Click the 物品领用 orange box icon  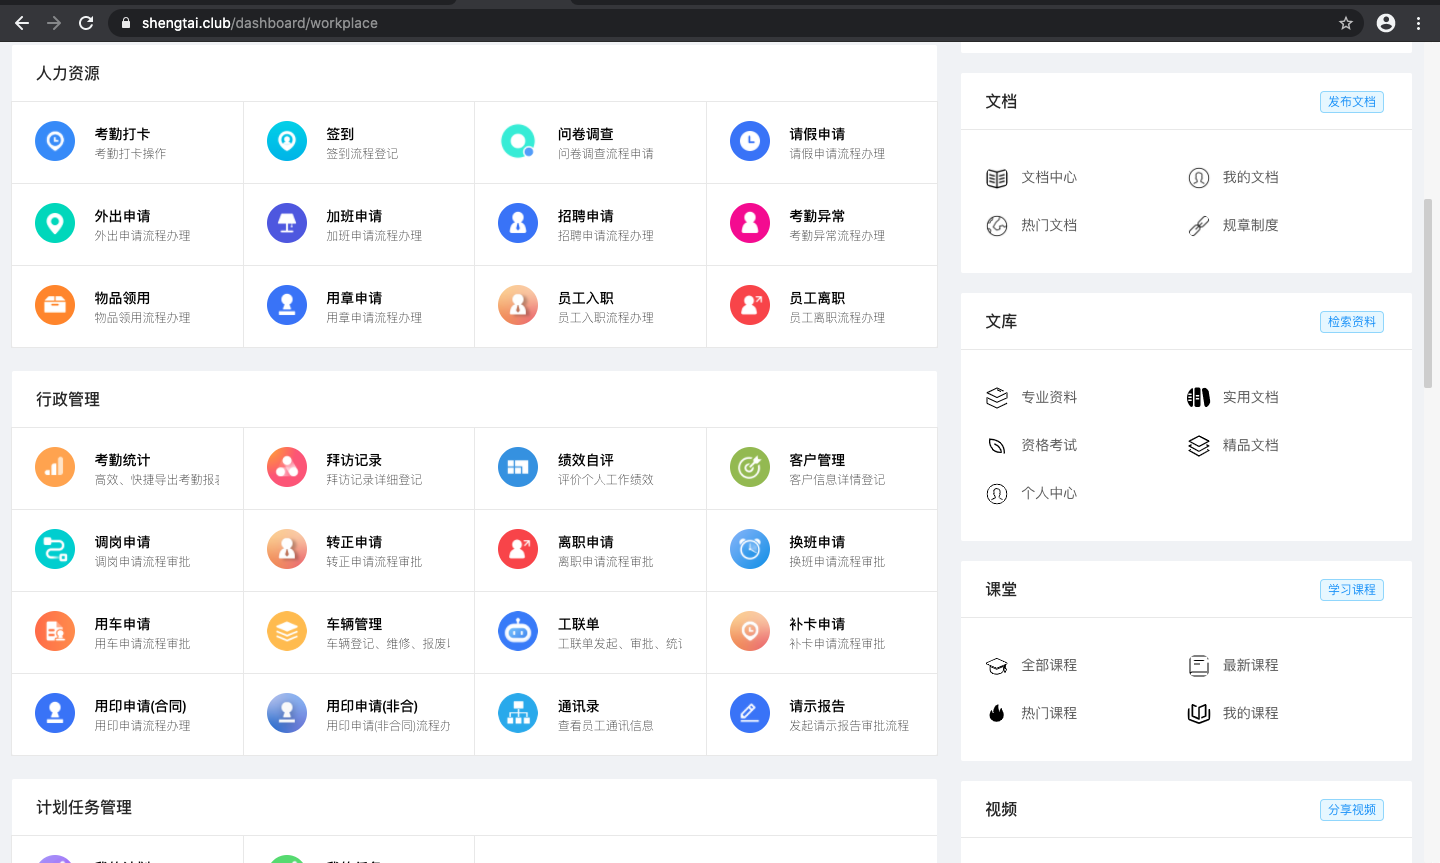[55, 305]
